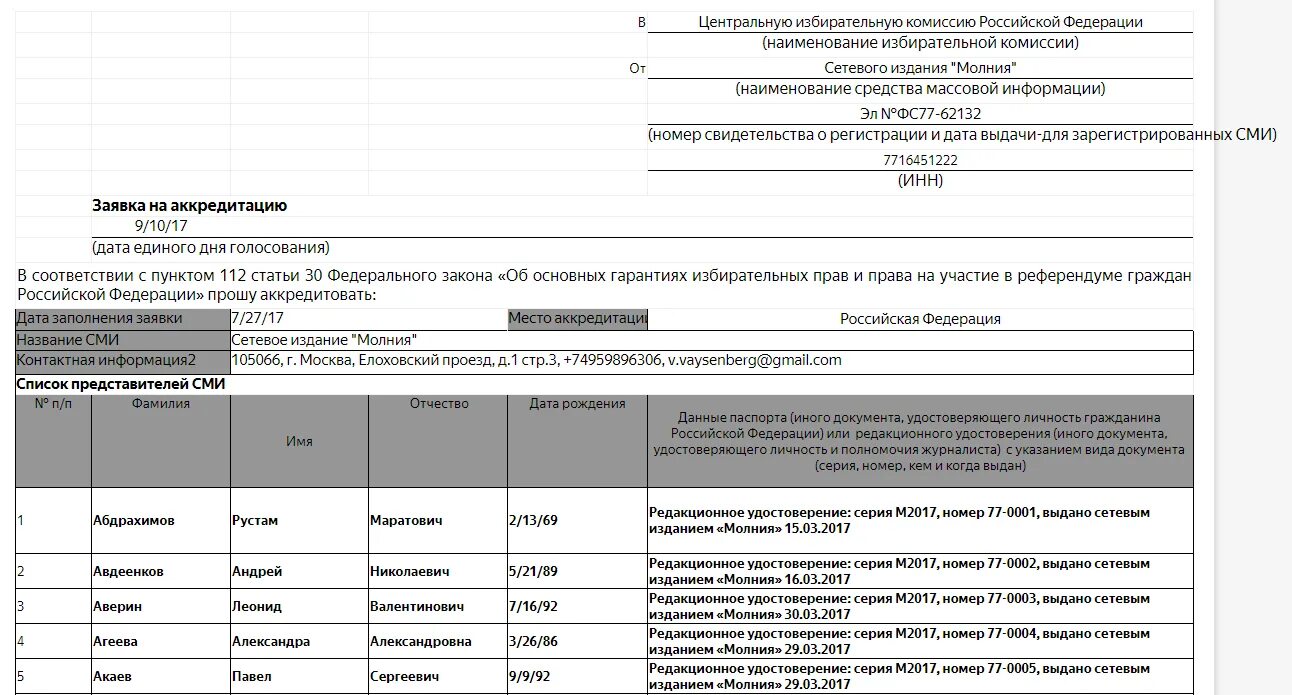The image size is (1292, 695).
Task: Select the birth date 7/16/92
Action: 578,606
